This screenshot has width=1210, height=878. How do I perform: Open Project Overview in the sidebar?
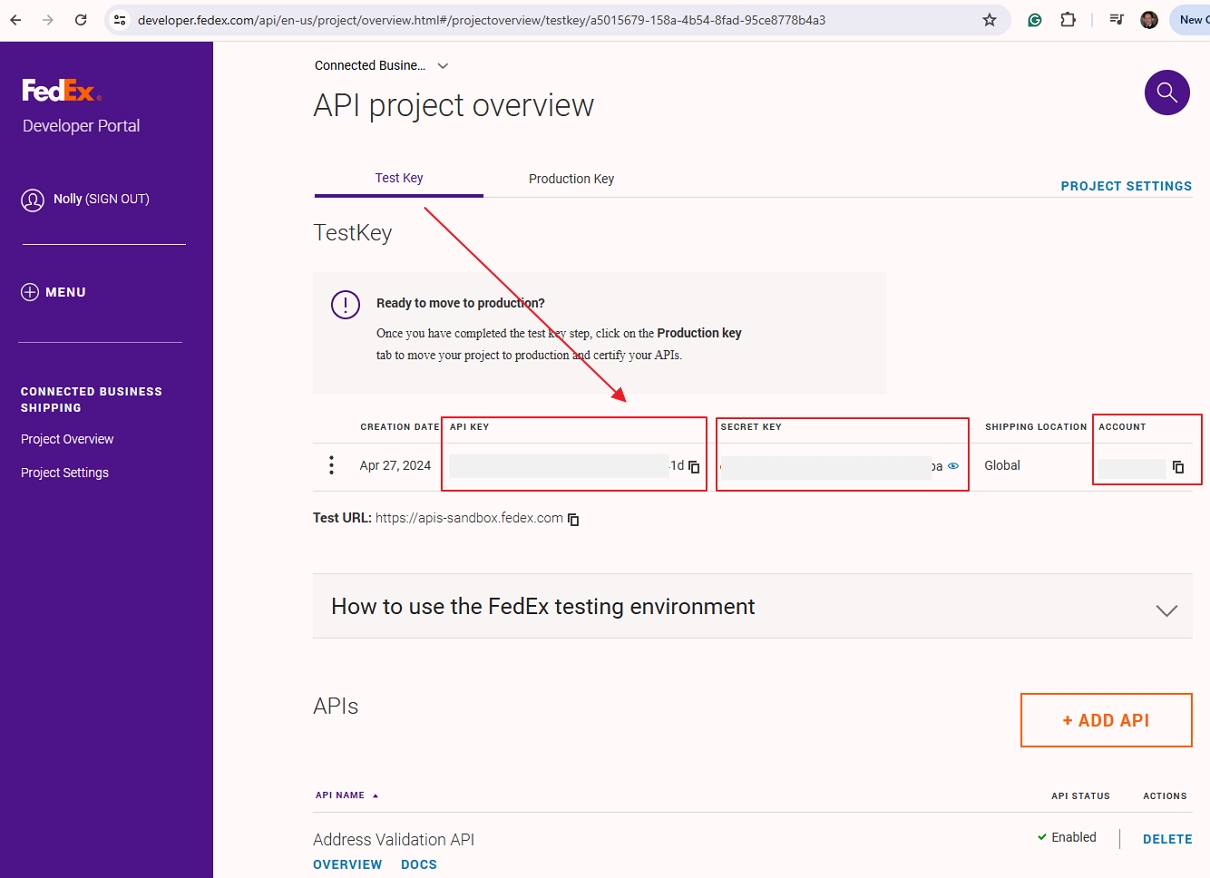[67, 439]
